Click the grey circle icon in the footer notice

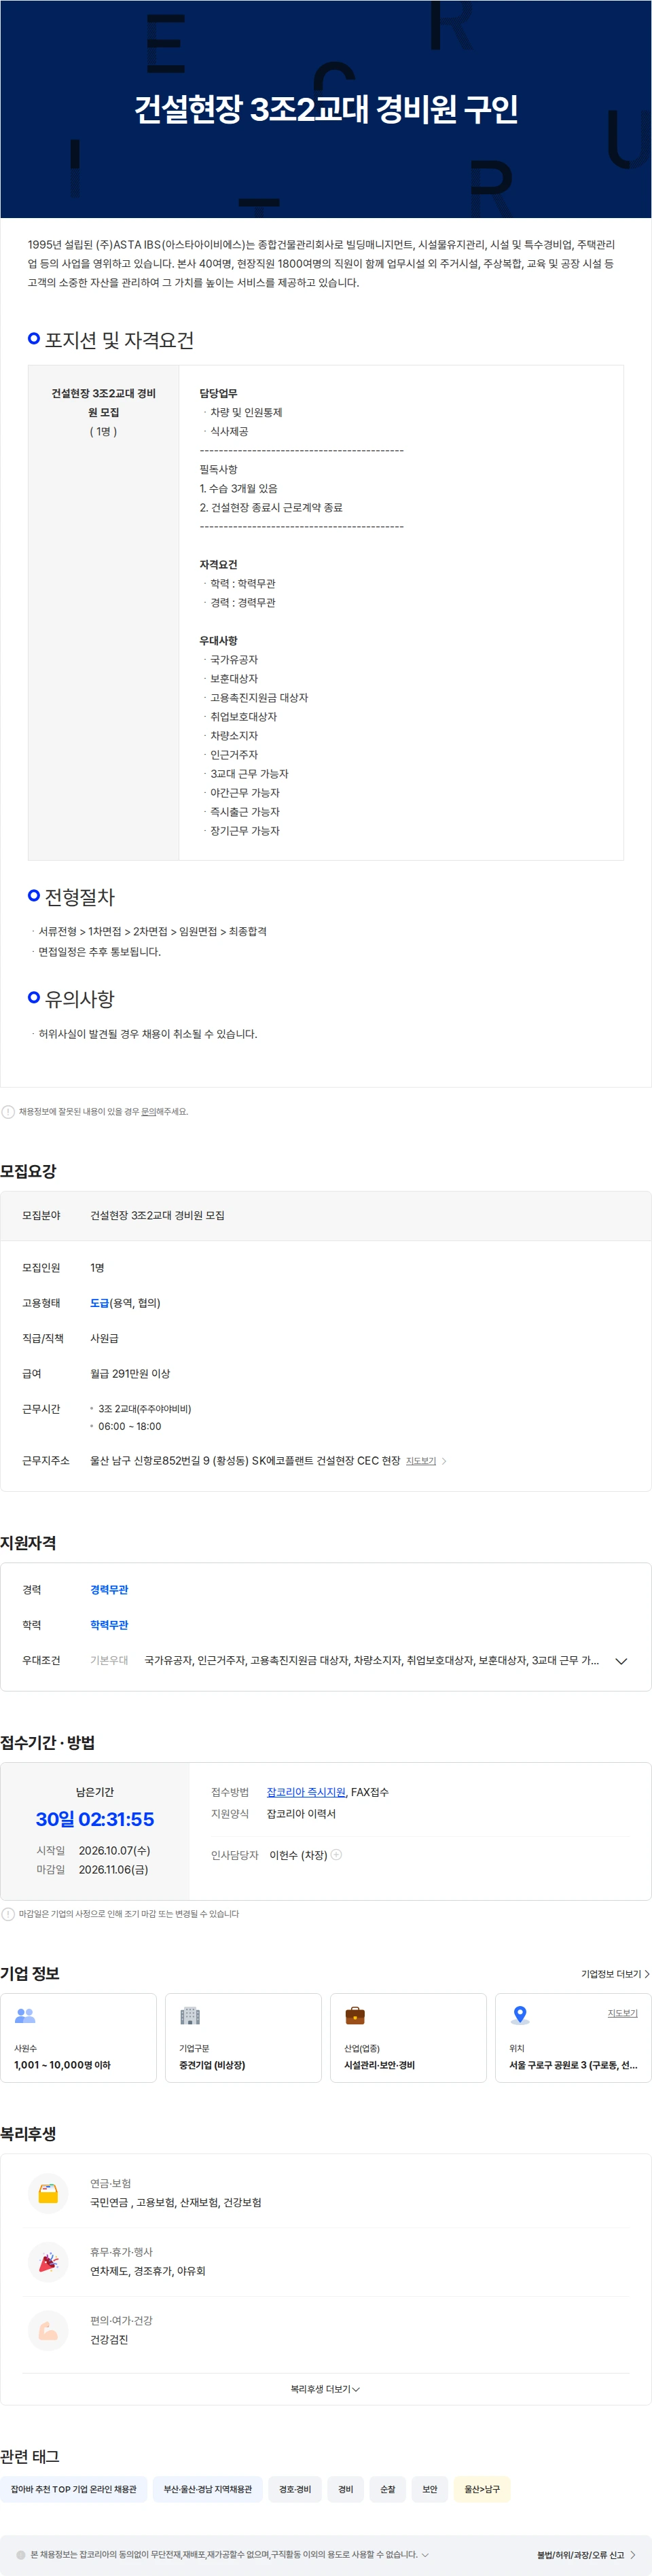(x=21, y=2554)
